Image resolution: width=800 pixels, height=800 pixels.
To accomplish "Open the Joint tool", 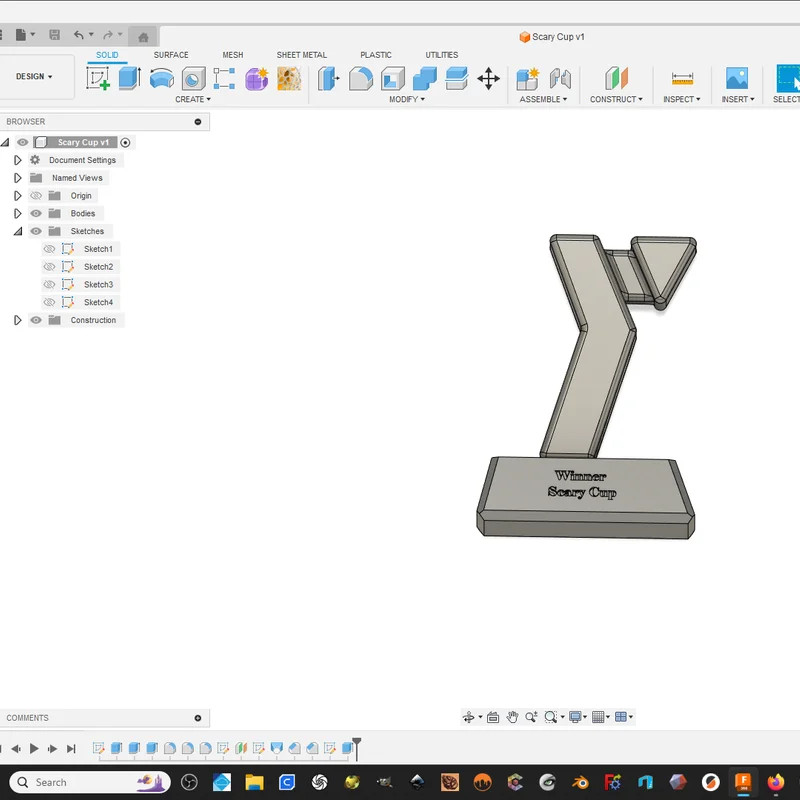I will point(560,79).
